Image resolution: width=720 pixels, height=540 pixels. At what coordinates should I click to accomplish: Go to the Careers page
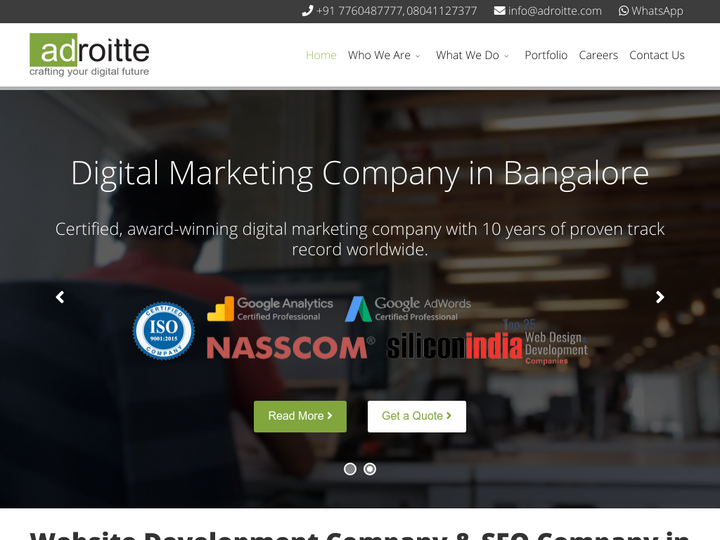(x=598, y=55)
